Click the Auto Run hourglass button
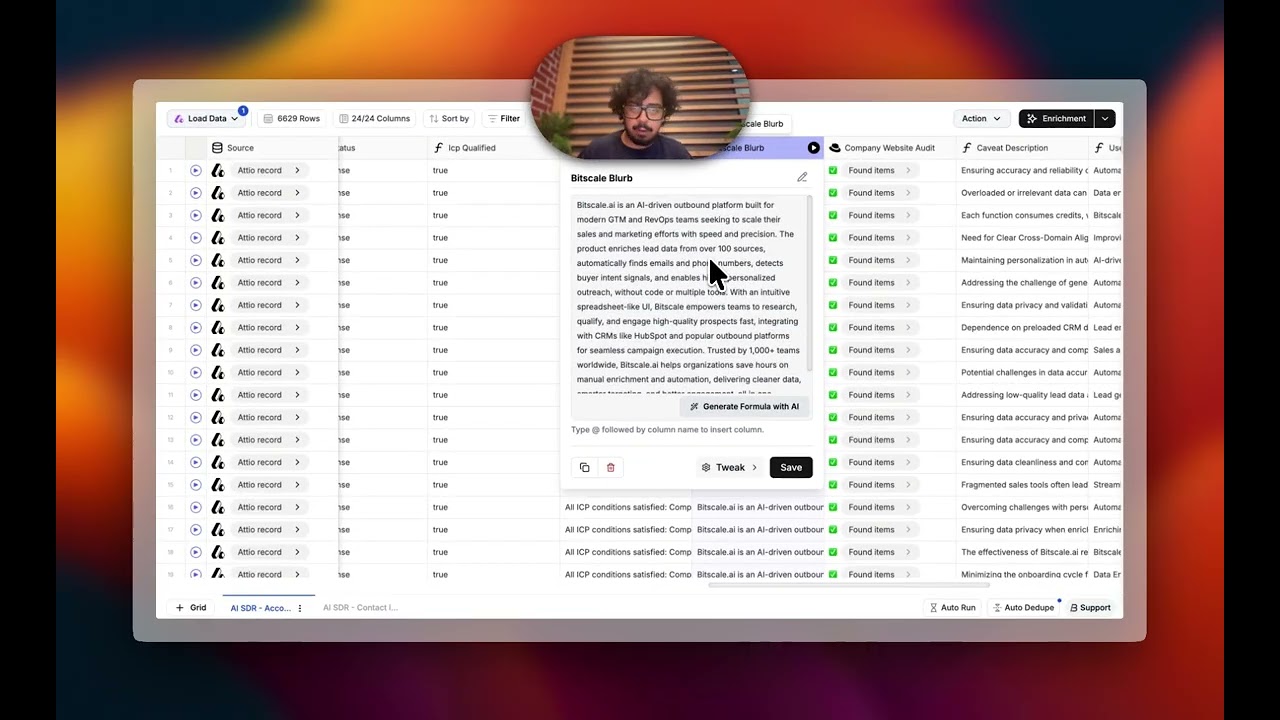 [952, 607]
